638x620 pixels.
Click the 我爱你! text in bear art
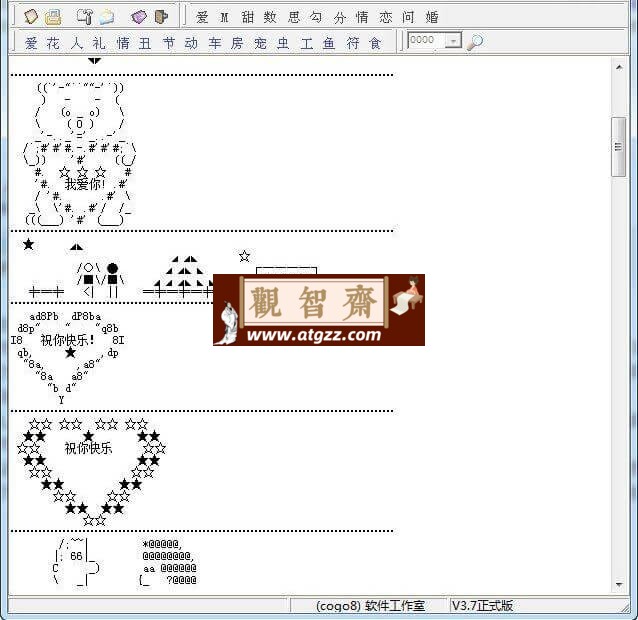pos(85,184)
